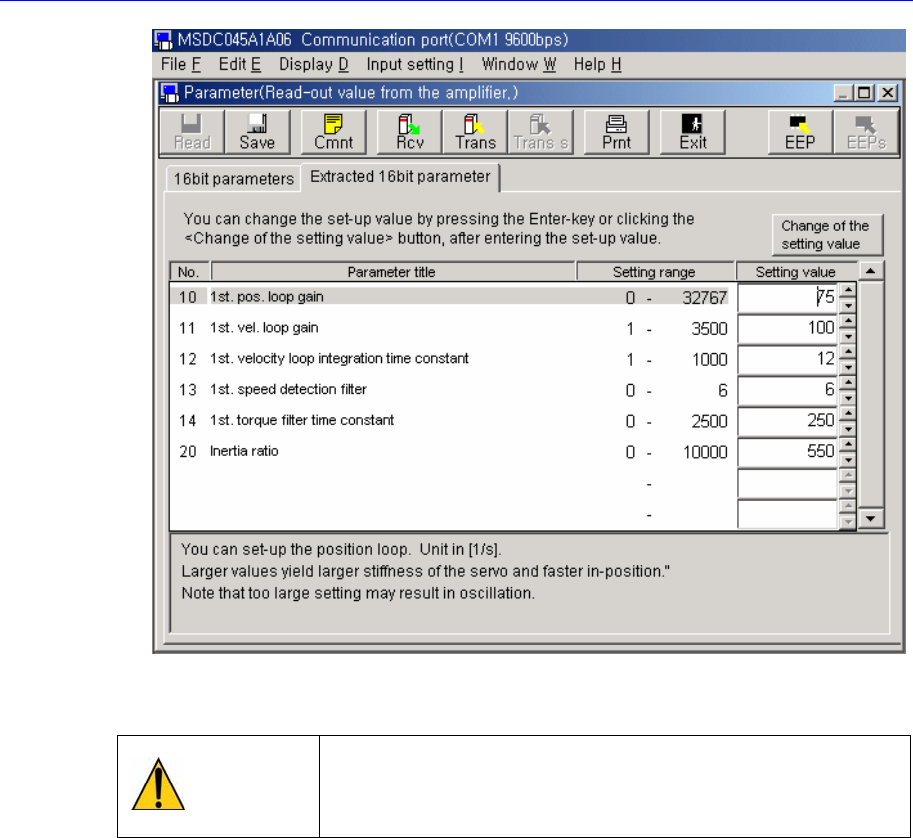Click the Setting range column header

coord(654,272)
